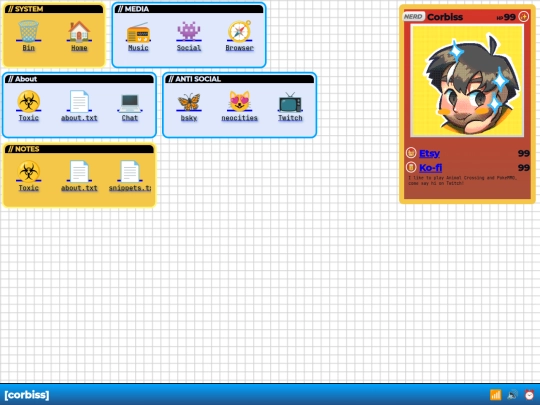
Task: Open the bsky butterfly icon
Action: point(189,102)
